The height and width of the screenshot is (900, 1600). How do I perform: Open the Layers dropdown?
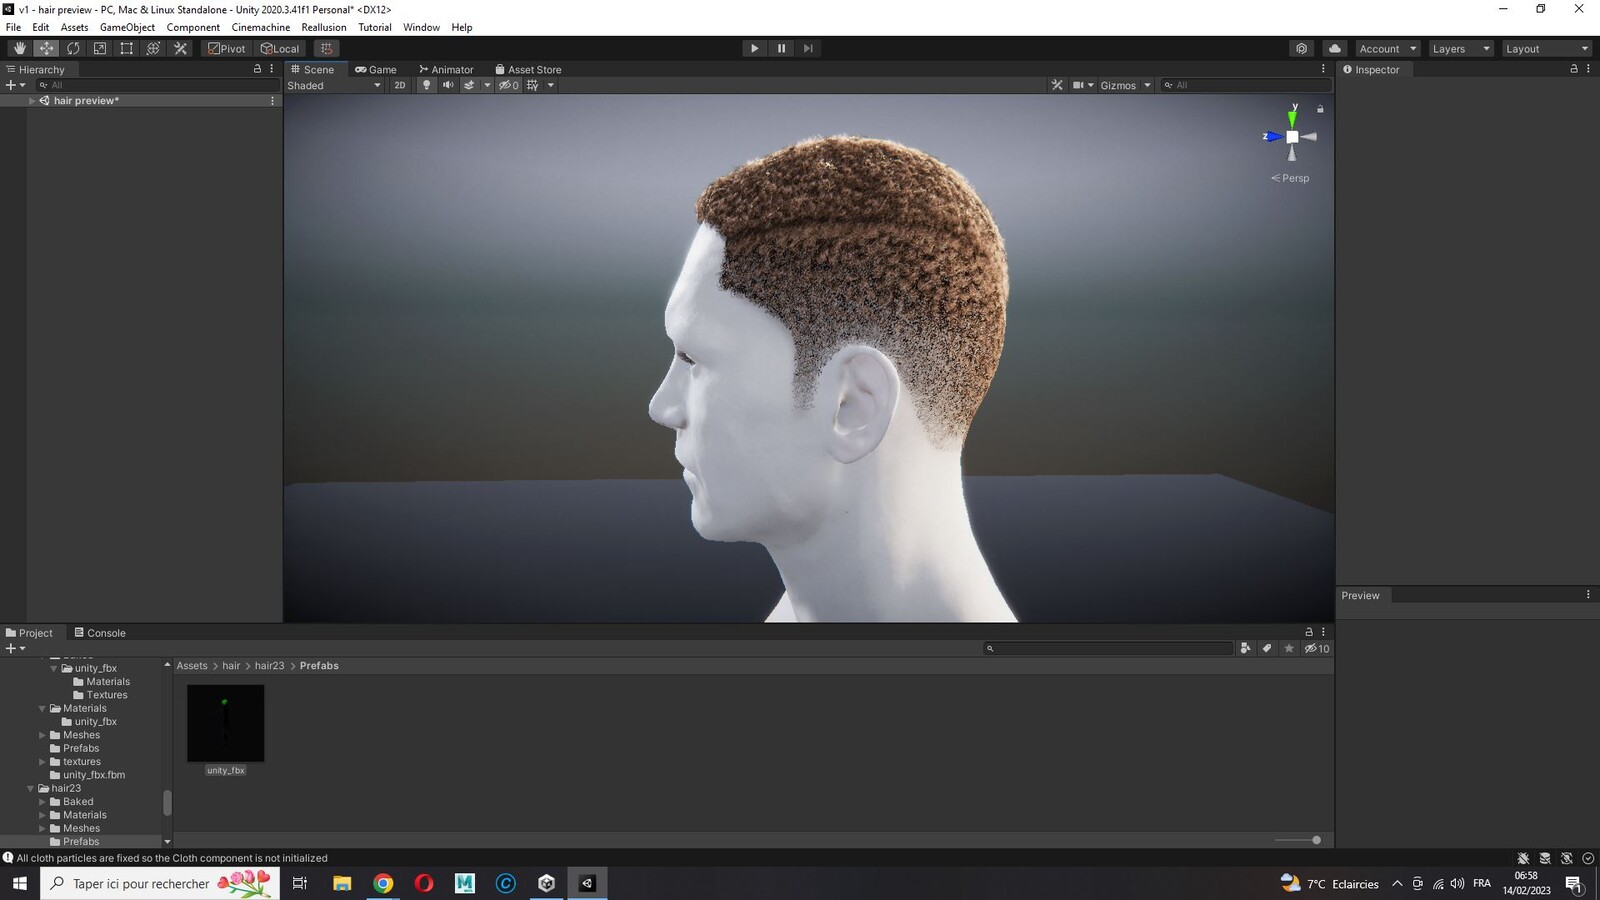click(x=1460, y=48)
